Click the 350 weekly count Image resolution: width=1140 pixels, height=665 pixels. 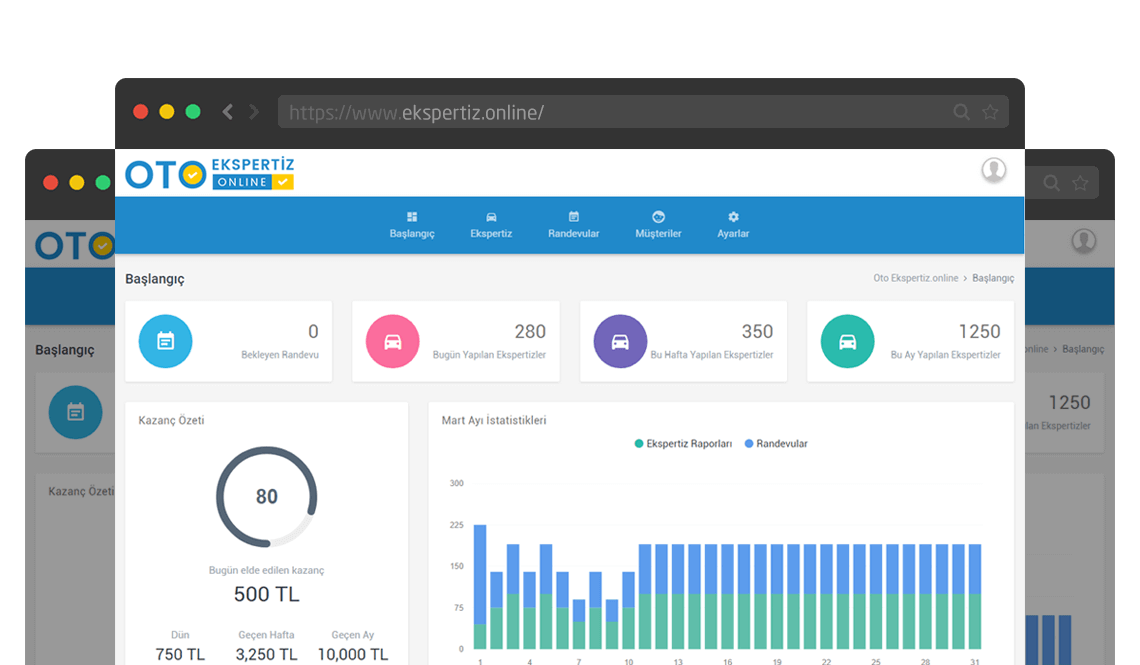(x=757, y=331)
